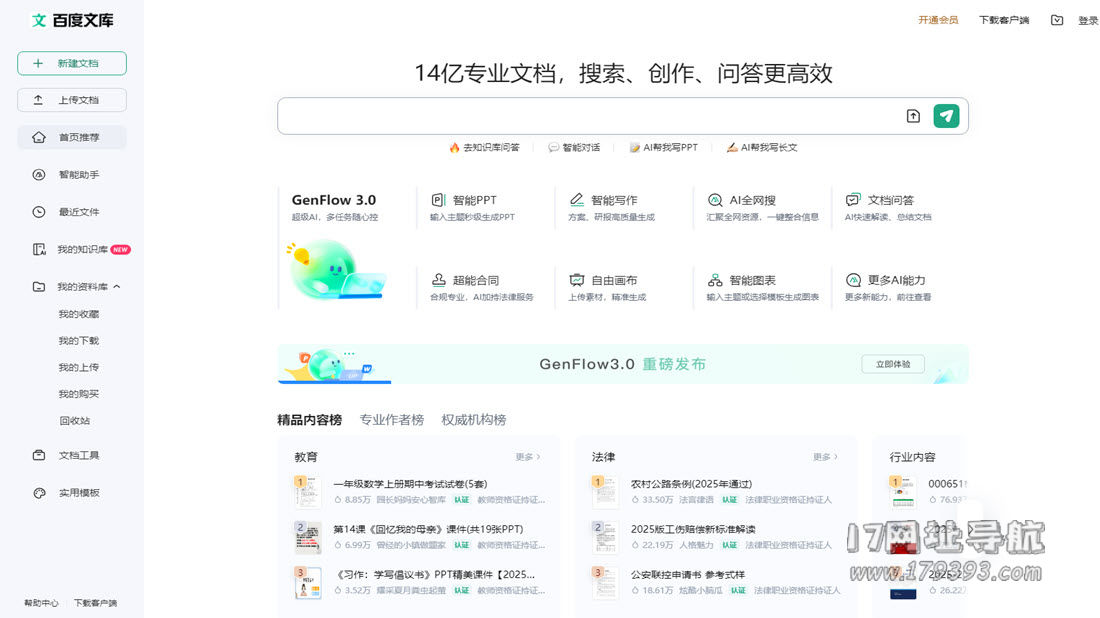
Task: Click 立即体验 on the GenFlow banner
Action: (x=892, y=364)
